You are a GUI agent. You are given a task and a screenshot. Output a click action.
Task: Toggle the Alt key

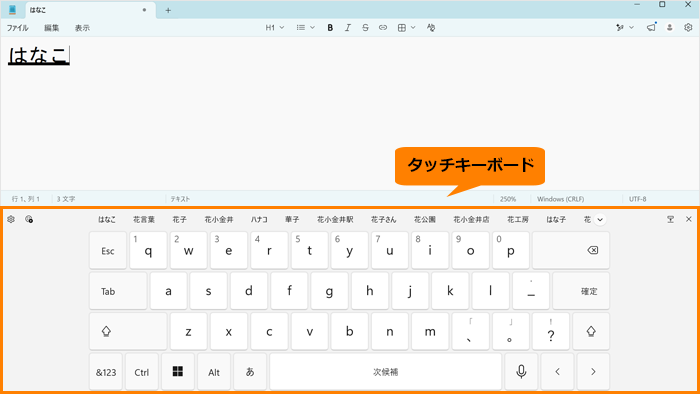coord(214,372)
